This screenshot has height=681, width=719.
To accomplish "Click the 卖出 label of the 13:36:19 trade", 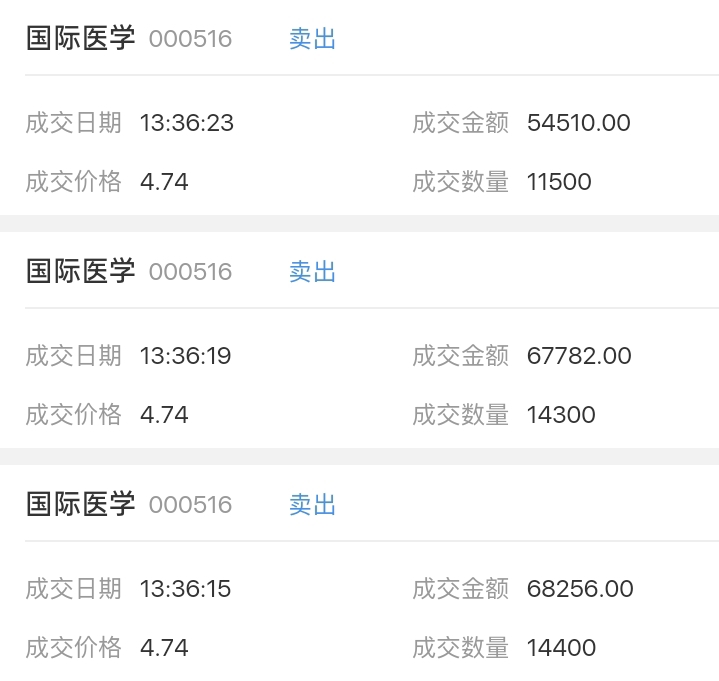I will [312, 272].
